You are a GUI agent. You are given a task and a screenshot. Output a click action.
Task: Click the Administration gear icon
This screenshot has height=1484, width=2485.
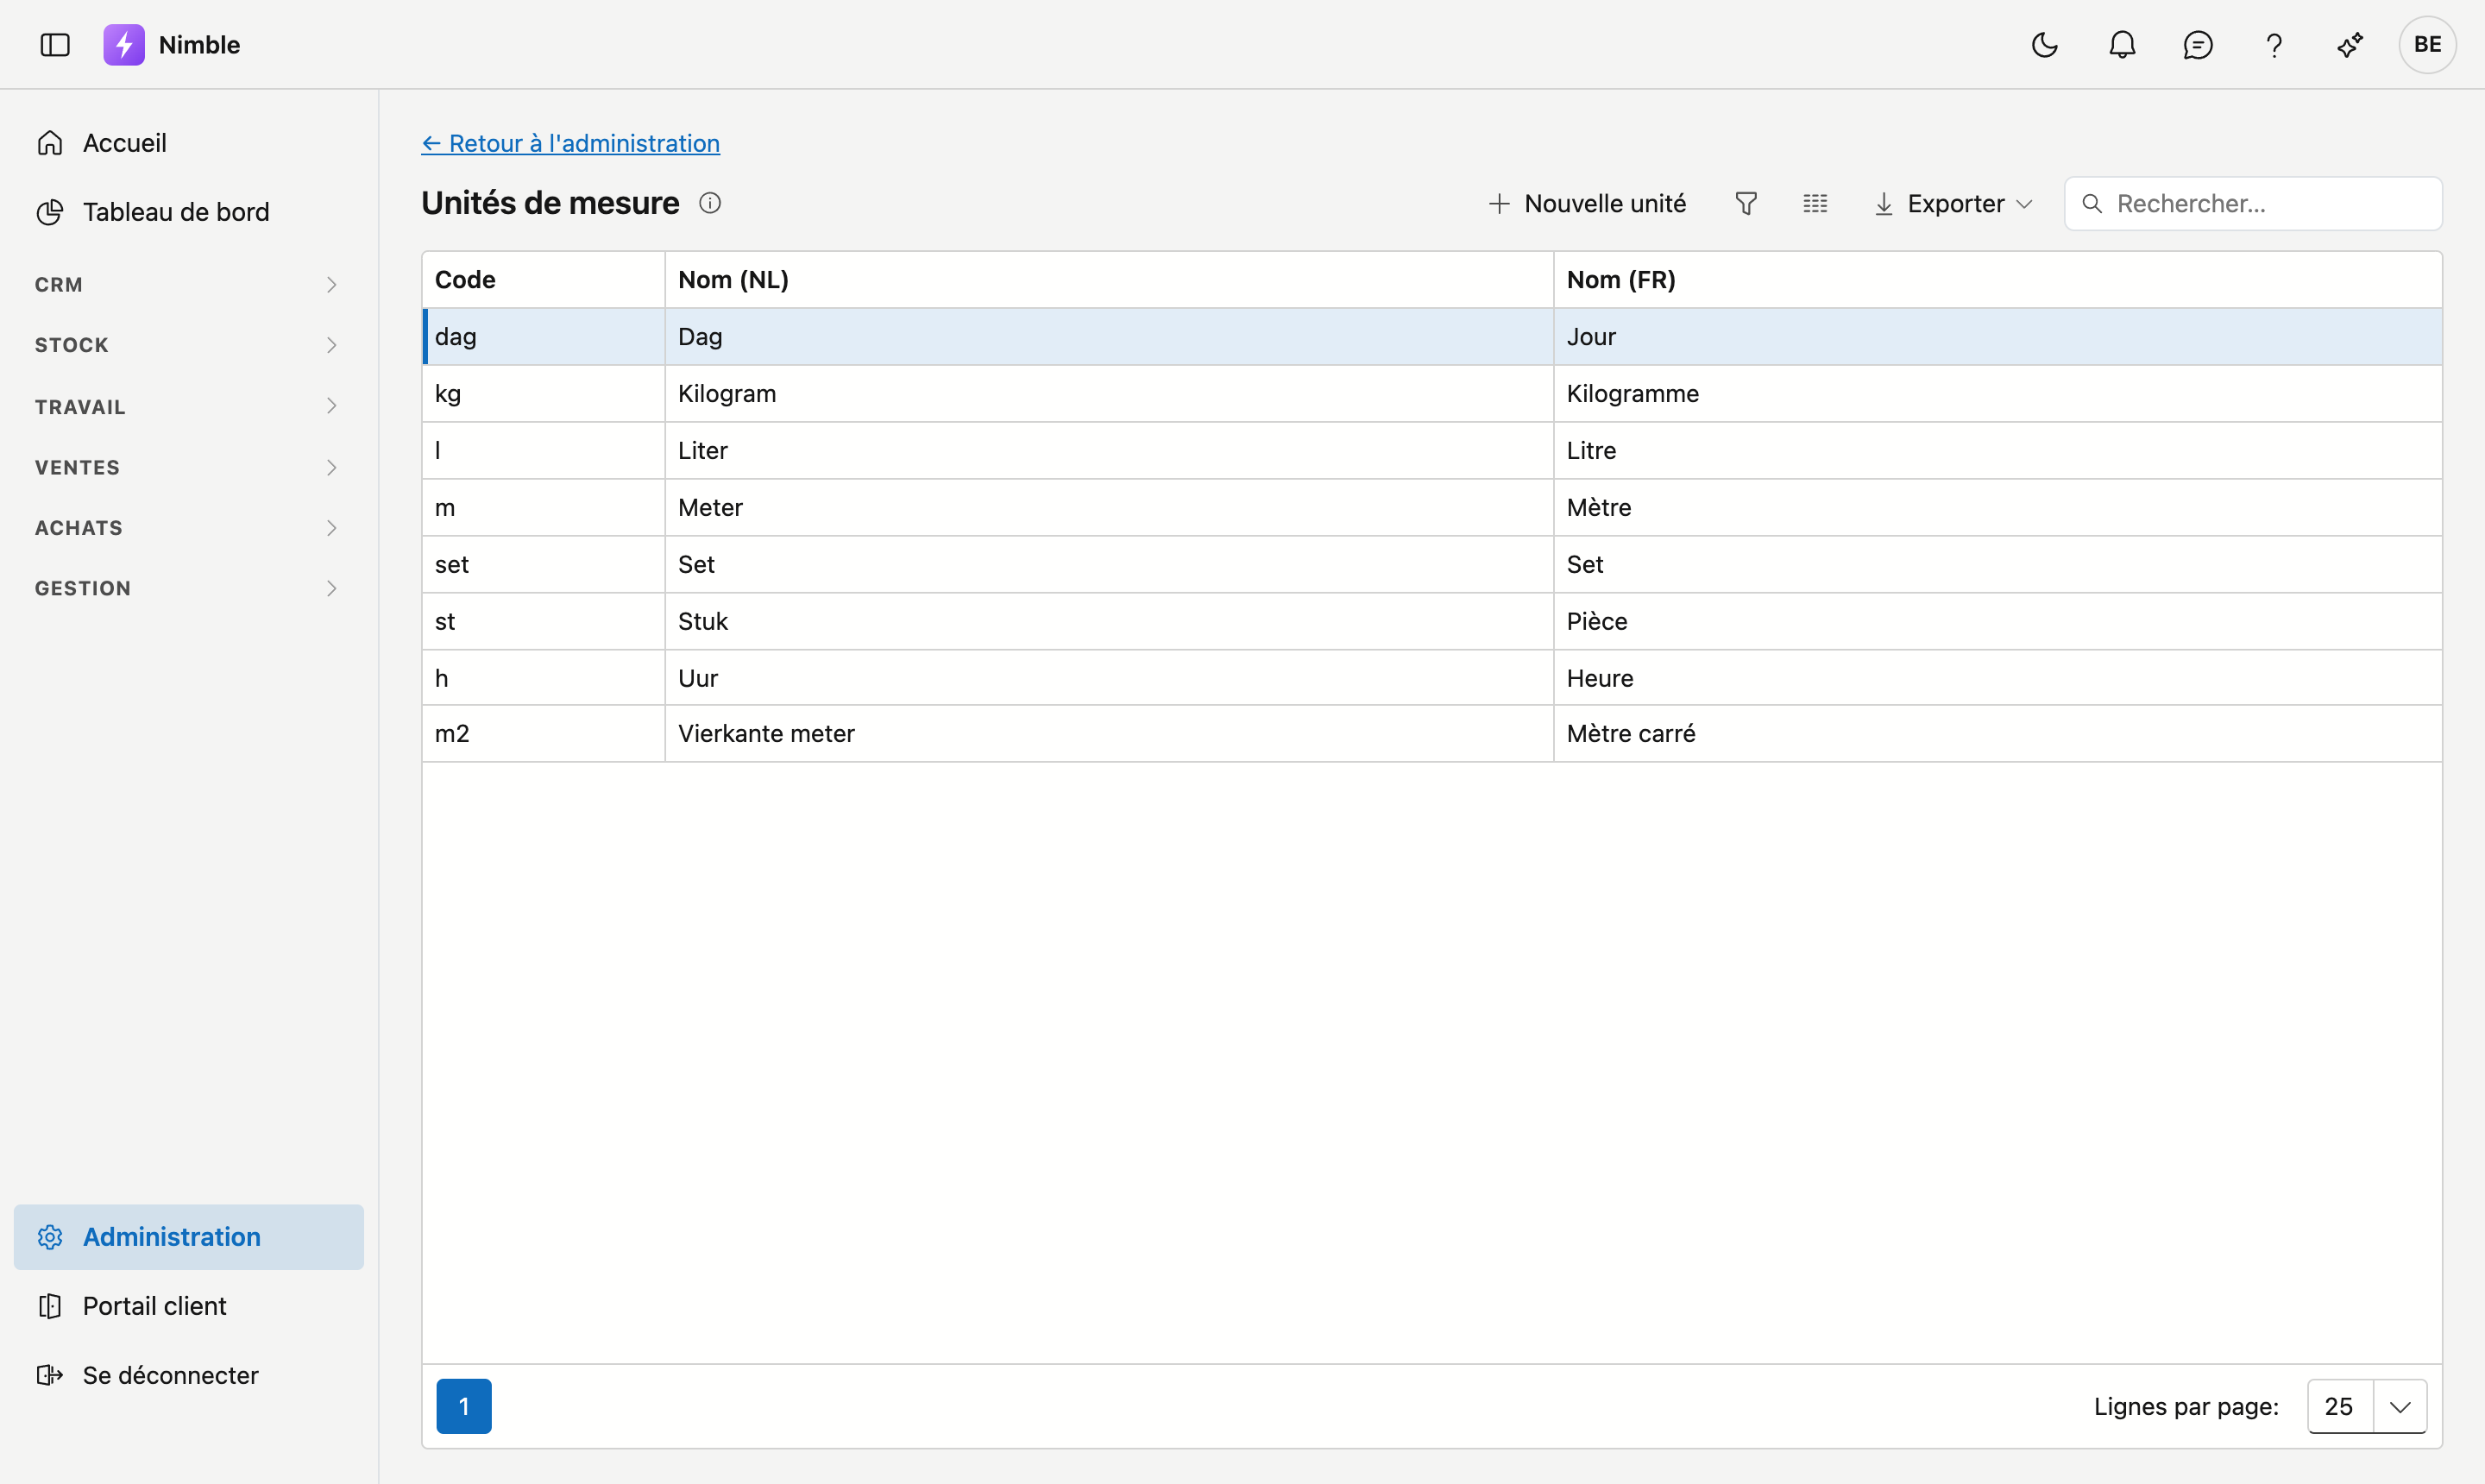(x=50, y=1237)
